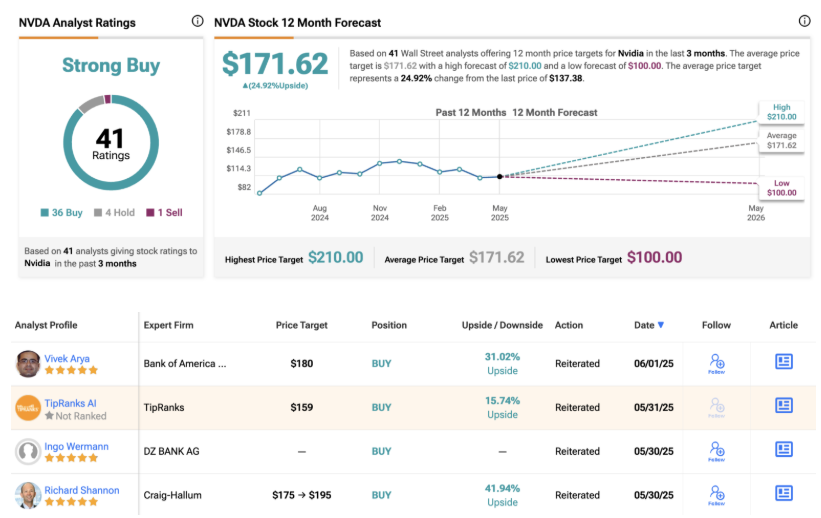Click Highest Price Target $210.00 value

[336, 257]
